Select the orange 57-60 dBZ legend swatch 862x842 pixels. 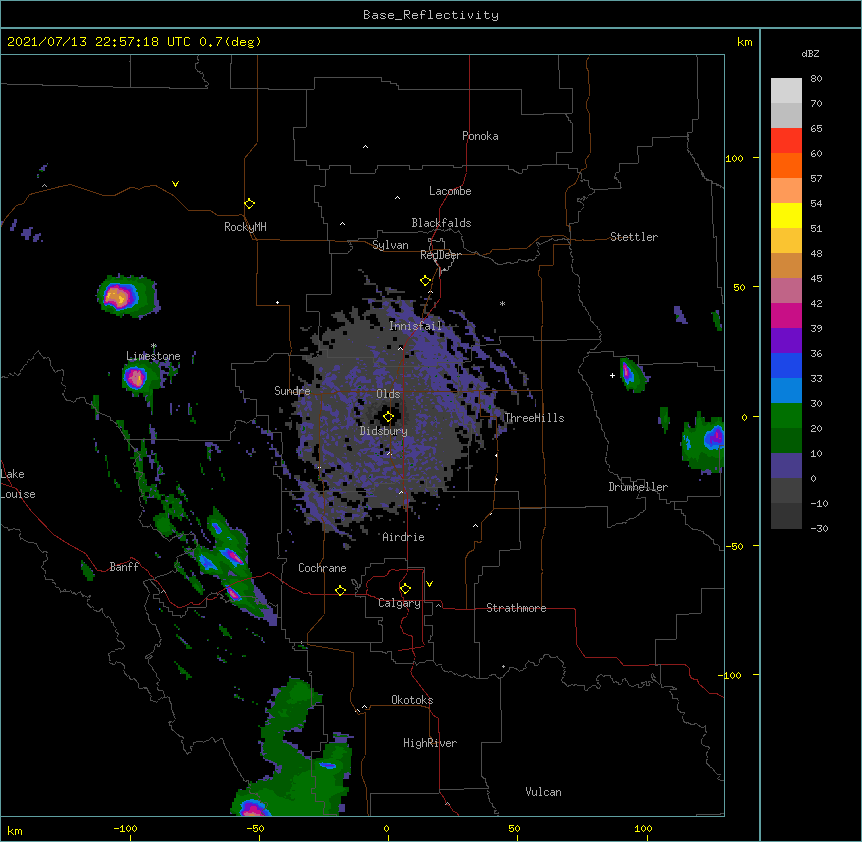pyautogui.click(x=786, y=165)
